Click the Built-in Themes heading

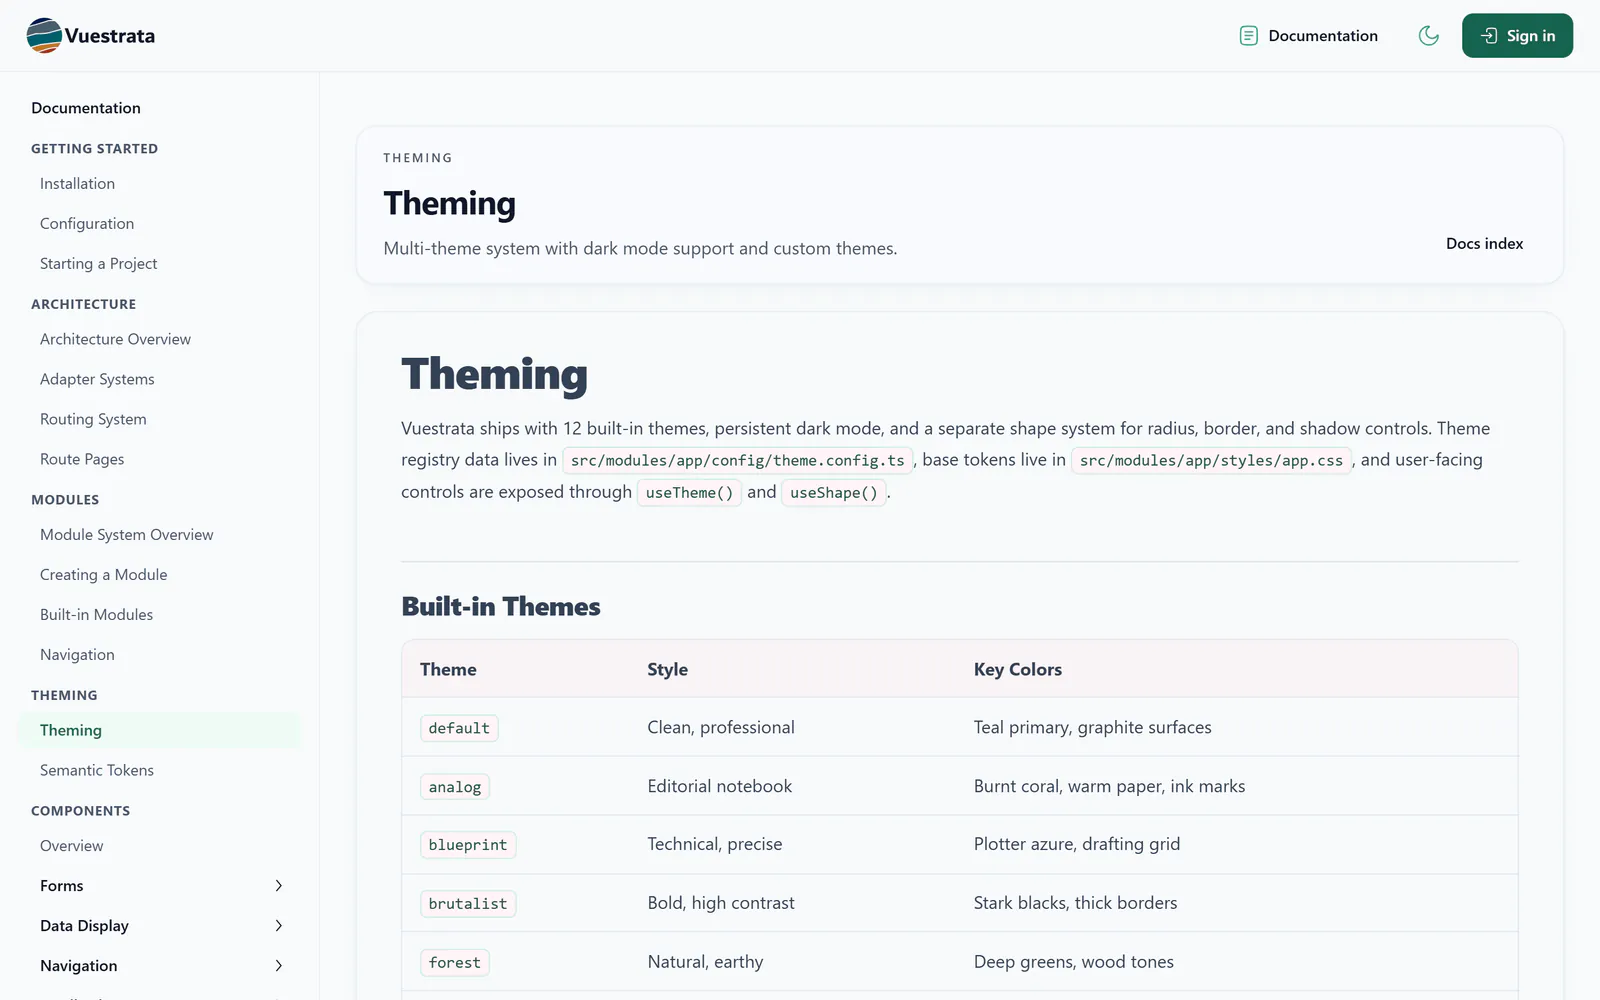[x=501, y=607]
